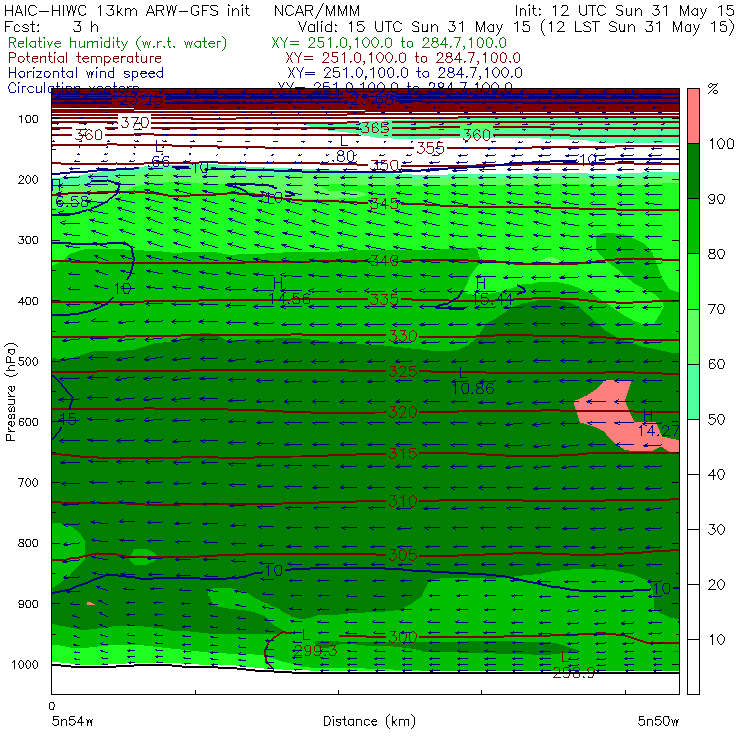Click the 500 hPa pressure axis tick label

[x=28, y=362]
